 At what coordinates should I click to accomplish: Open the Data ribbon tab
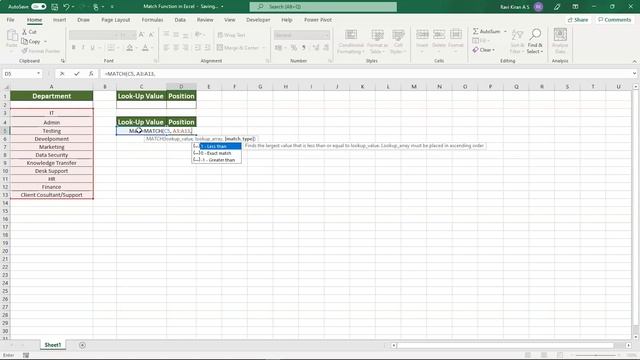click(180, 20)
